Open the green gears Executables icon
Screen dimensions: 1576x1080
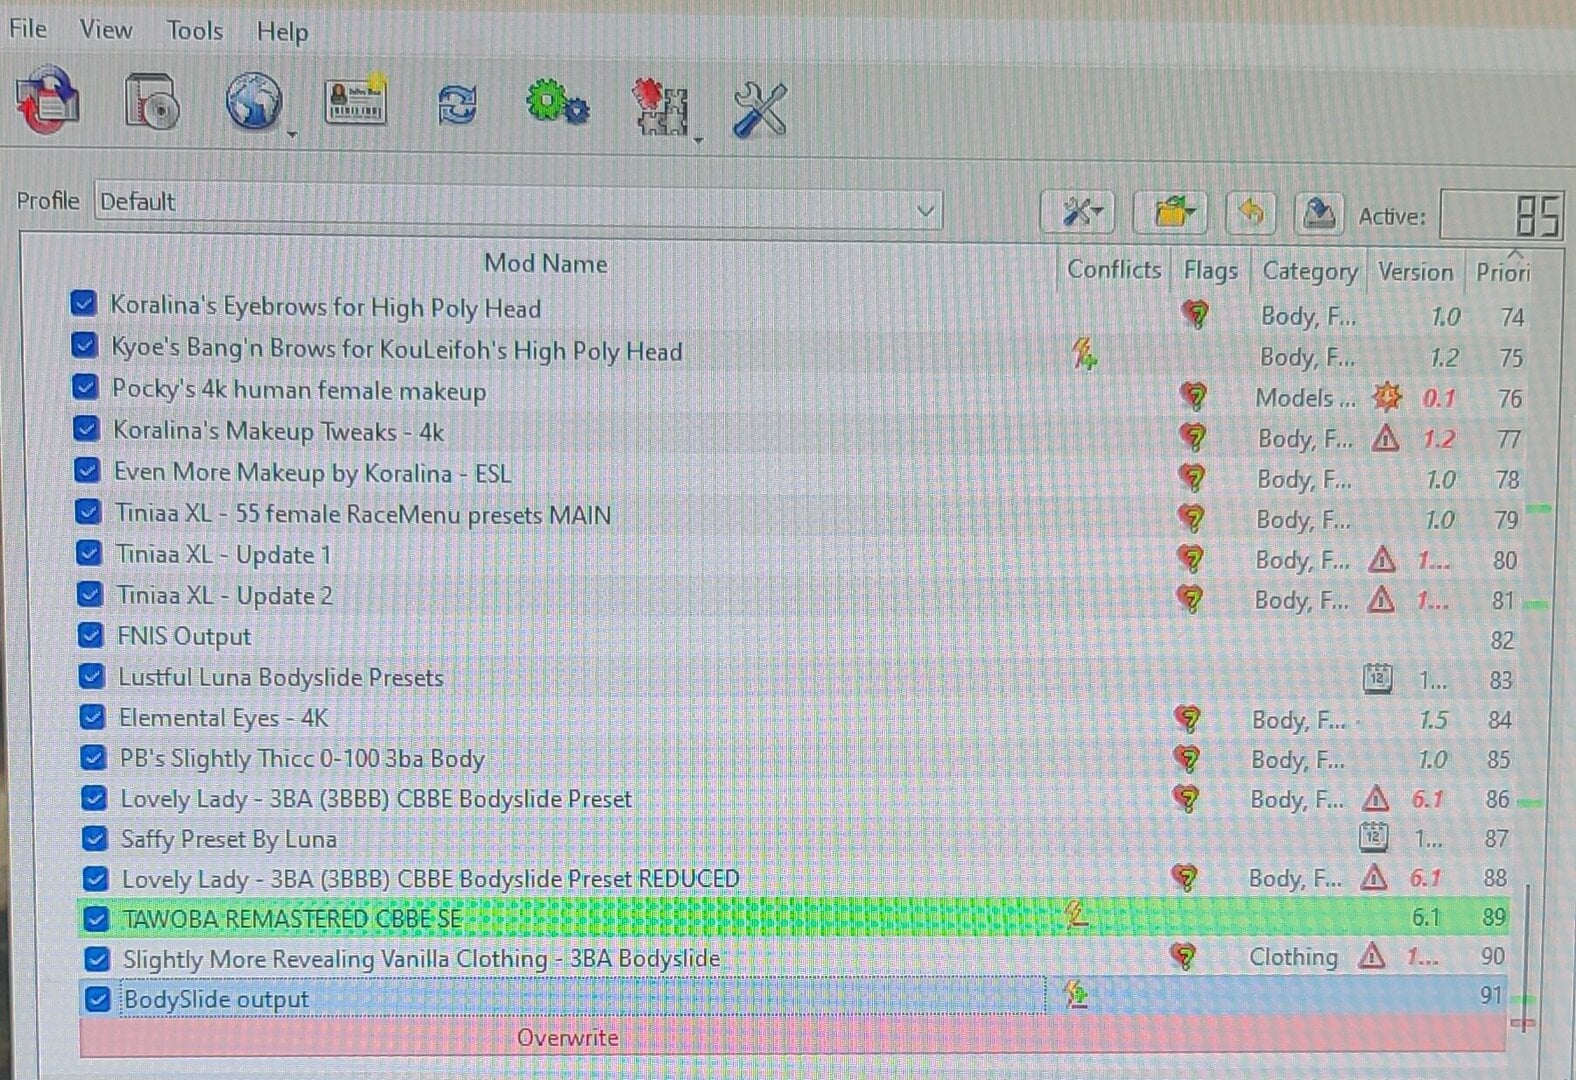[557, 103]
